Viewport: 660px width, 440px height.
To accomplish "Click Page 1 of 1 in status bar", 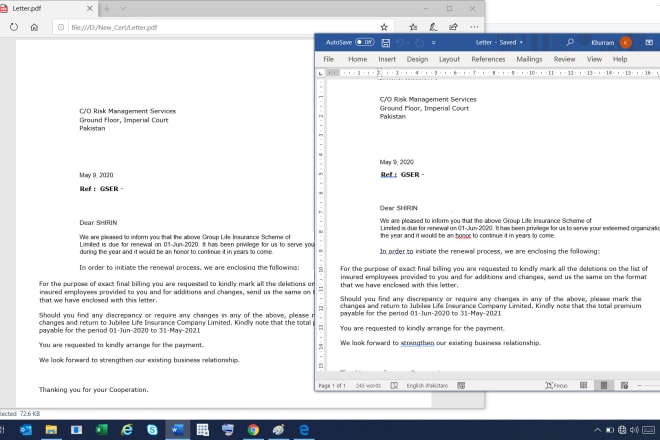I will [x=332, y=386].
